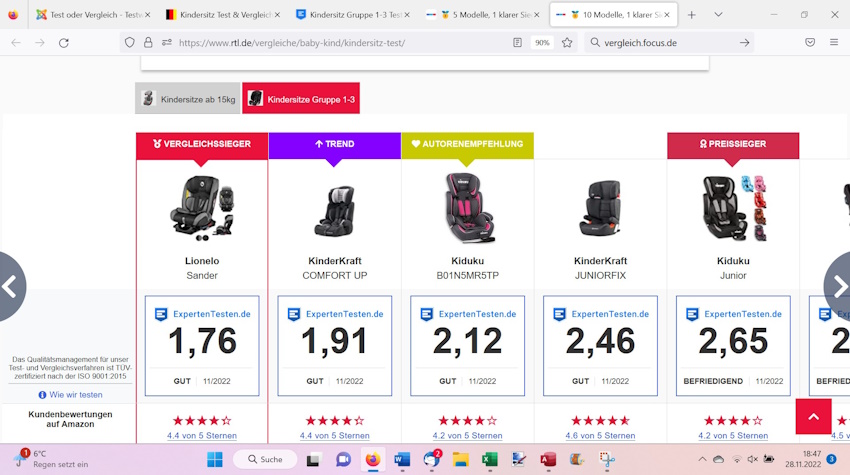Reset the 90% zoom level
The height and width of the screenshot is (475, 850).
tap(542, 42)
